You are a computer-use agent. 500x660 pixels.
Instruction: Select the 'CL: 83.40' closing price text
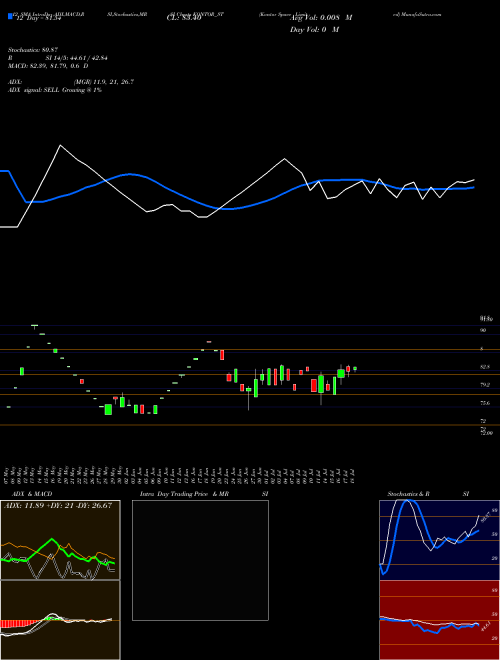[x=184, y=18]
